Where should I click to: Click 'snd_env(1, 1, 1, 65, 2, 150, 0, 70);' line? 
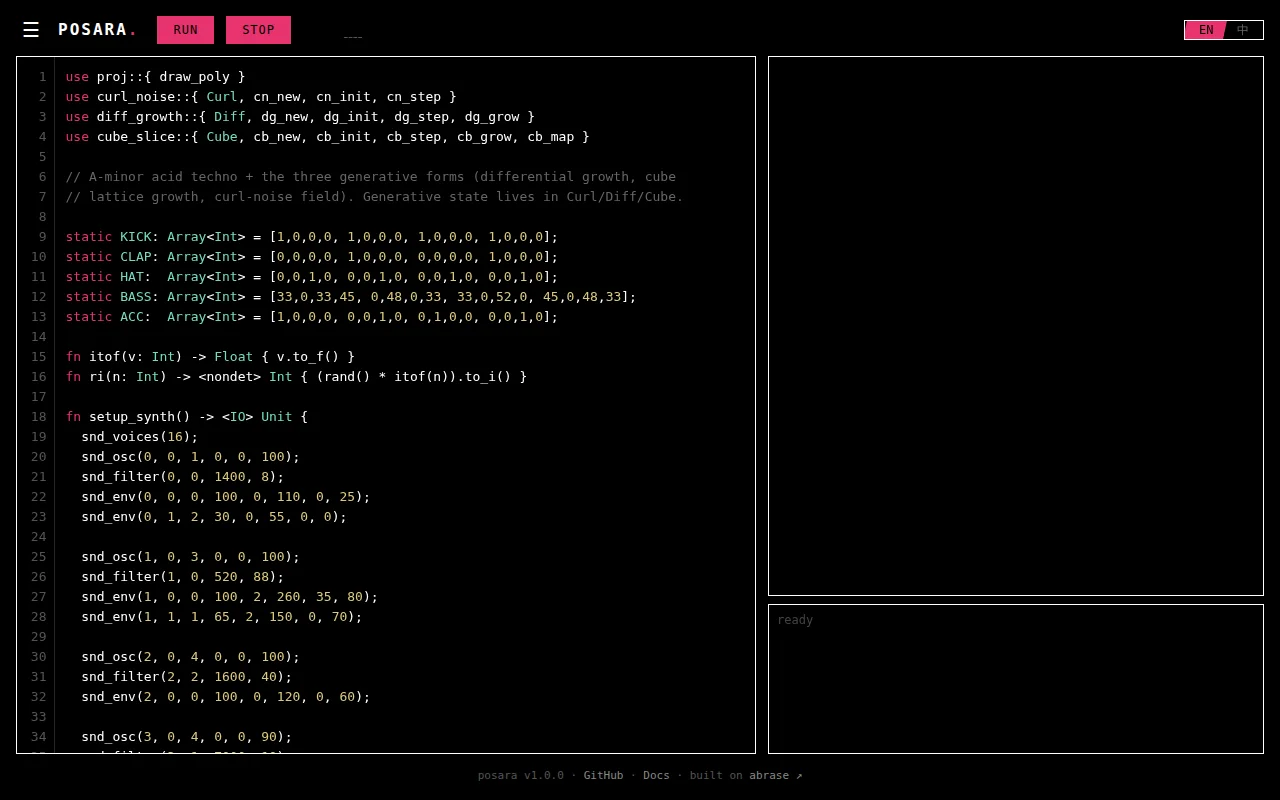coord(222,617)
